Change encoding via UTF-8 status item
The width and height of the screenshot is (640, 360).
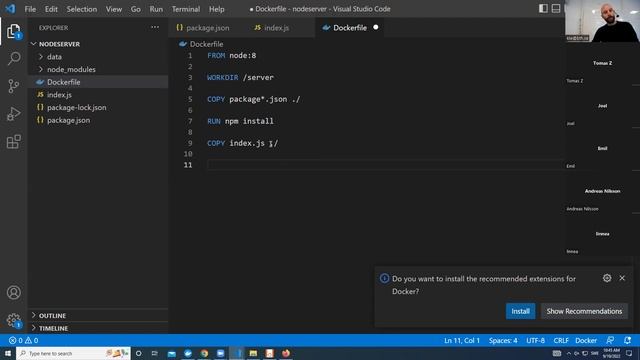click(535, 340)
